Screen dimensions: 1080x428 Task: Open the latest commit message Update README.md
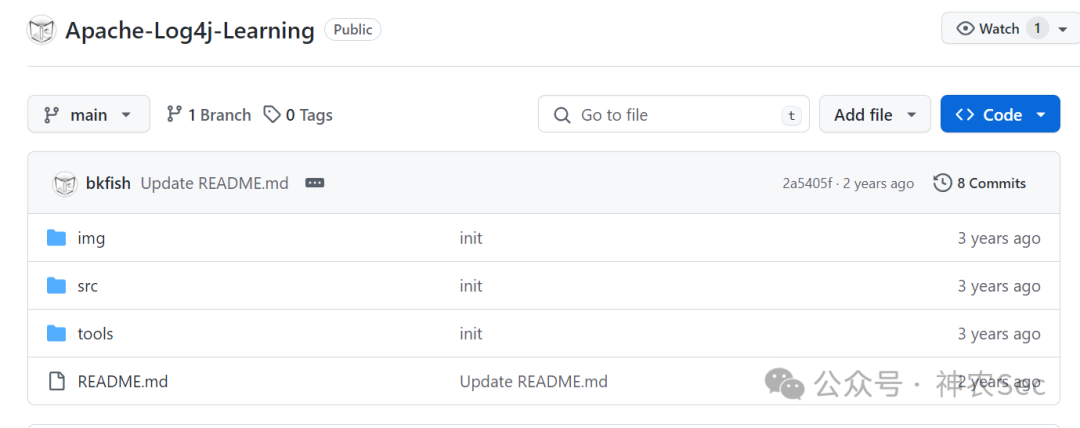215,183
